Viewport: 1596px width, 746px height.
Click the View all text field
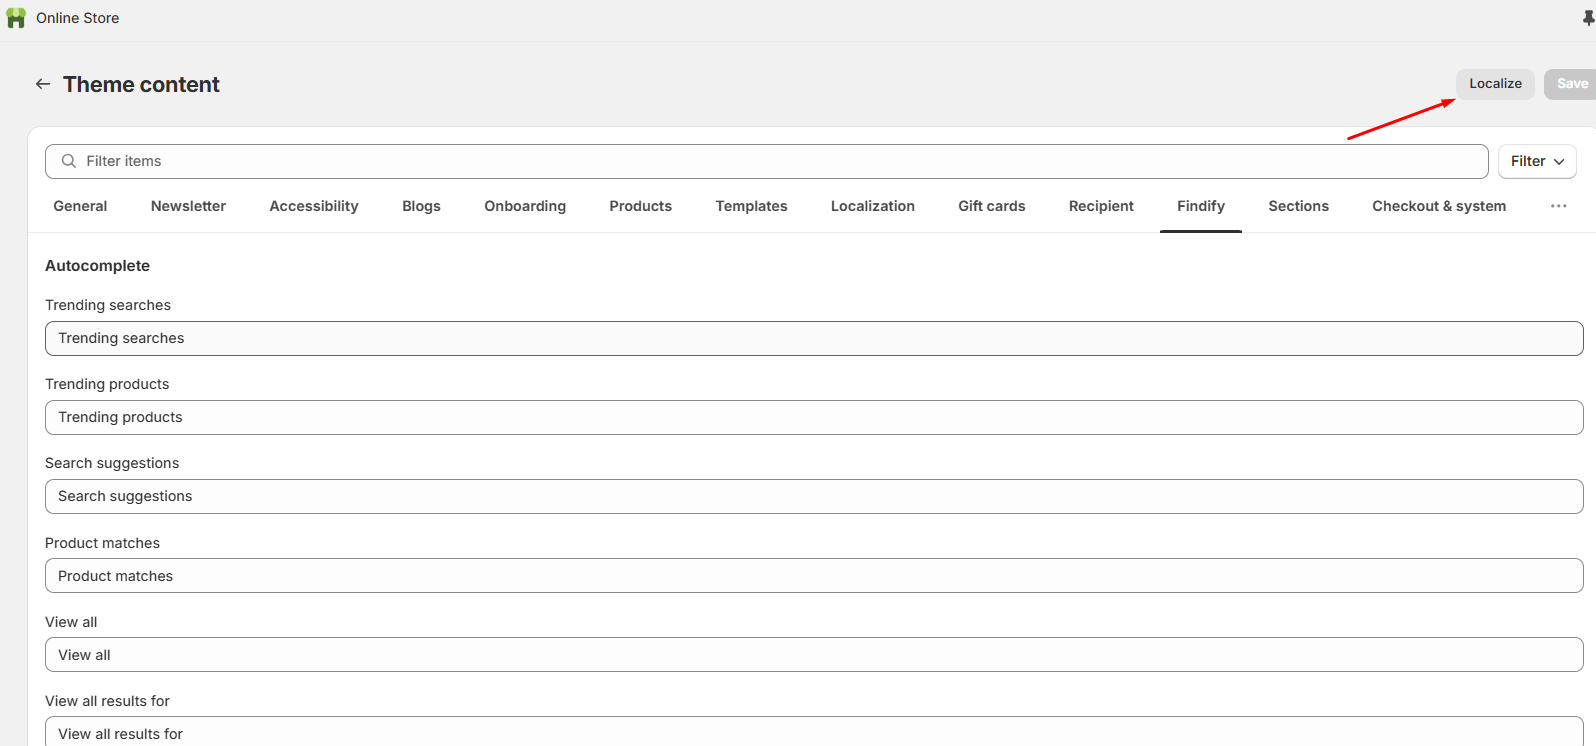pyautogui.click(x=814, y=655)
